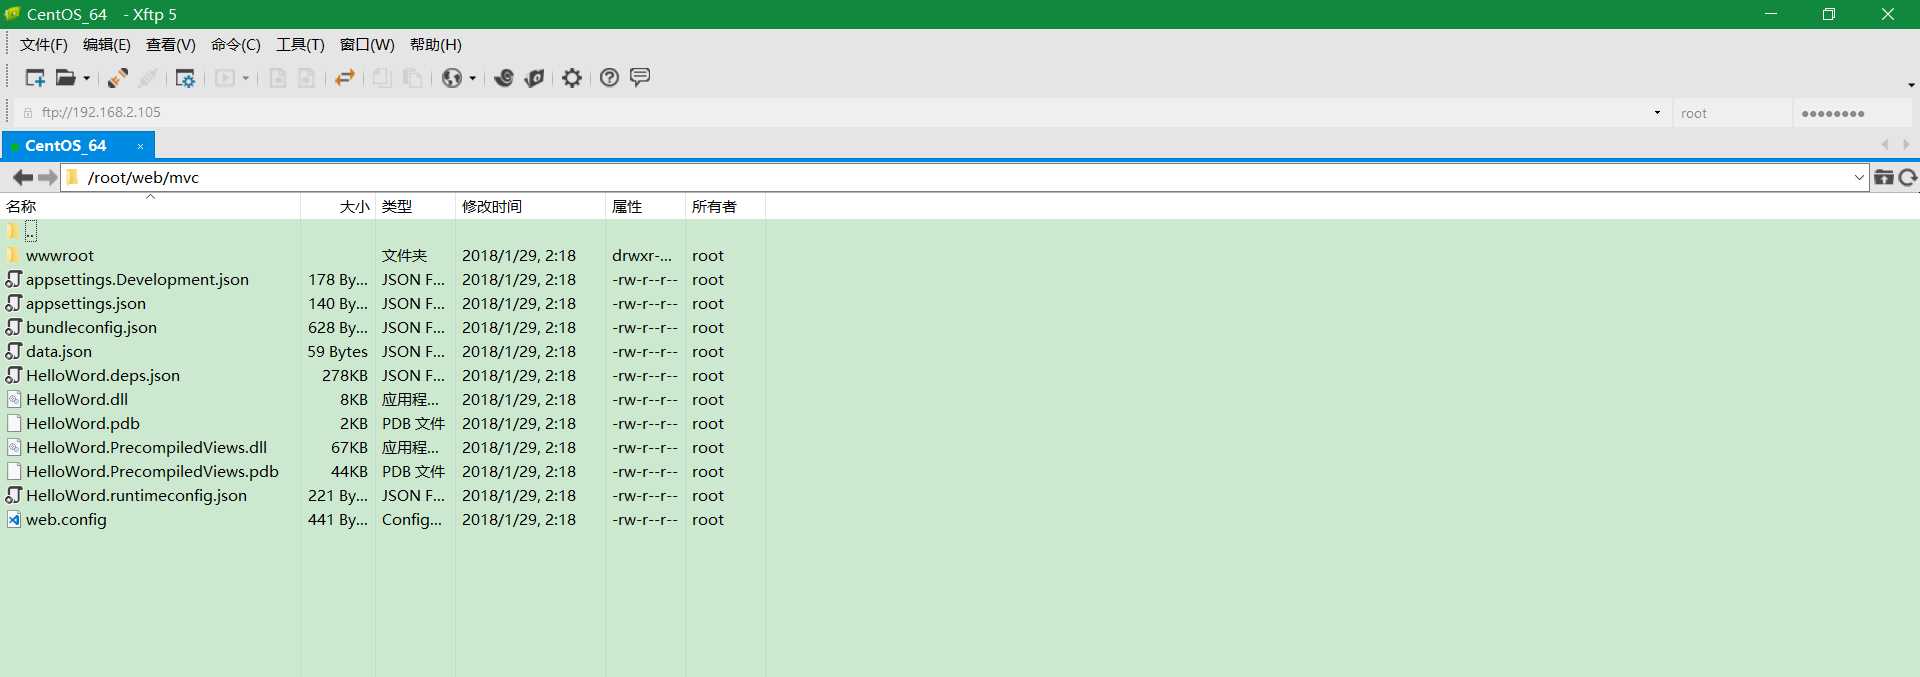Viewport: 1920px width, 677px height.
Task: Expand the path history dropdown
Action: coord(1859,178)
